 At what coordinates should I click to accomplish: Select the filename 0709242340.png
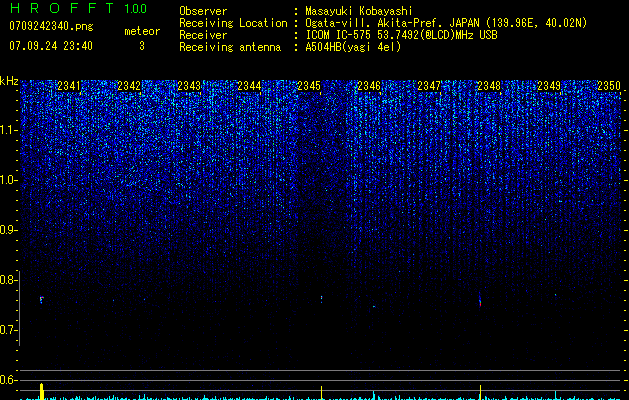pyautogui.click(x=51, y=26)
